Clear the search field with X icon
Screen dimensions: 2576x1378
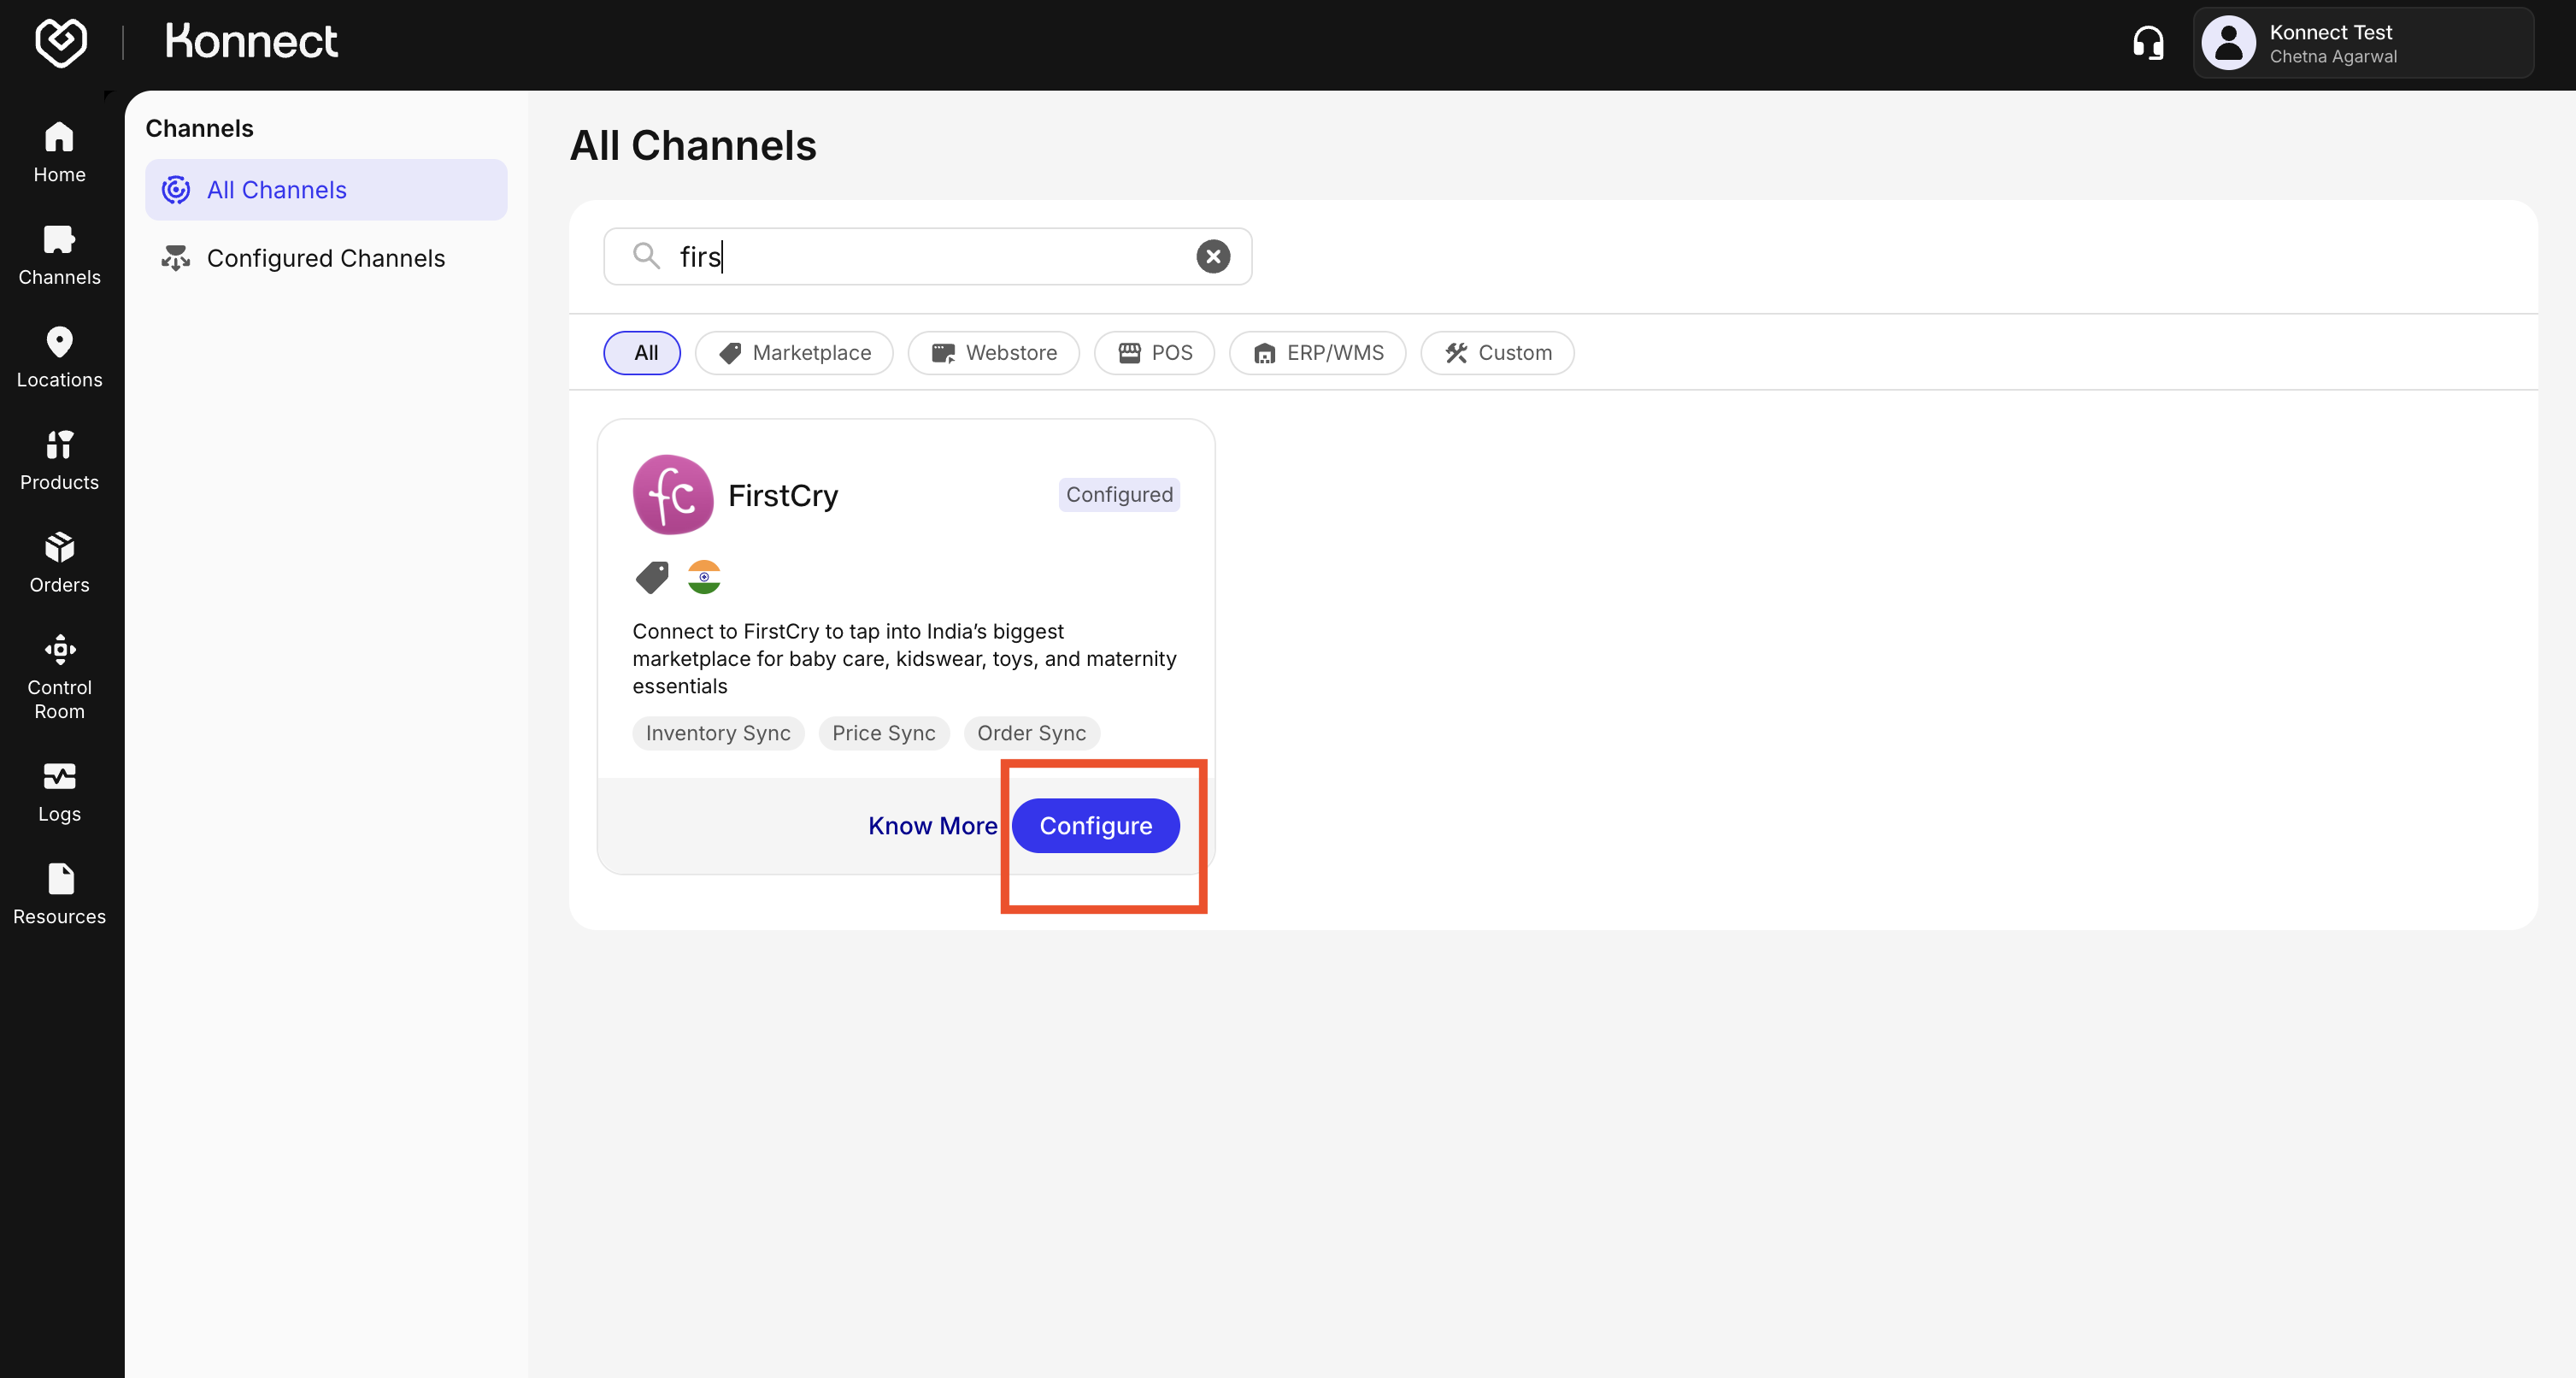(1213, 256)
